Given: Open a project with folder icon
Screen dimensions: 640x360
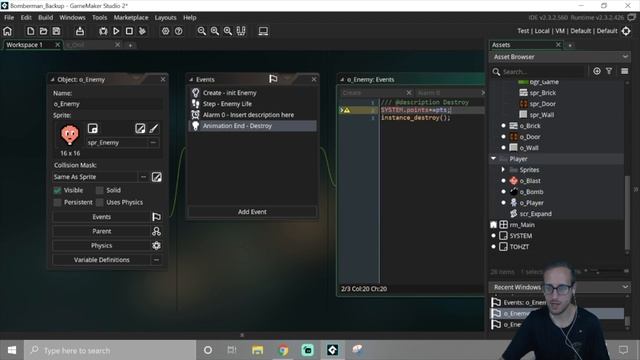Looking at the screenshot, I should 43,31.
